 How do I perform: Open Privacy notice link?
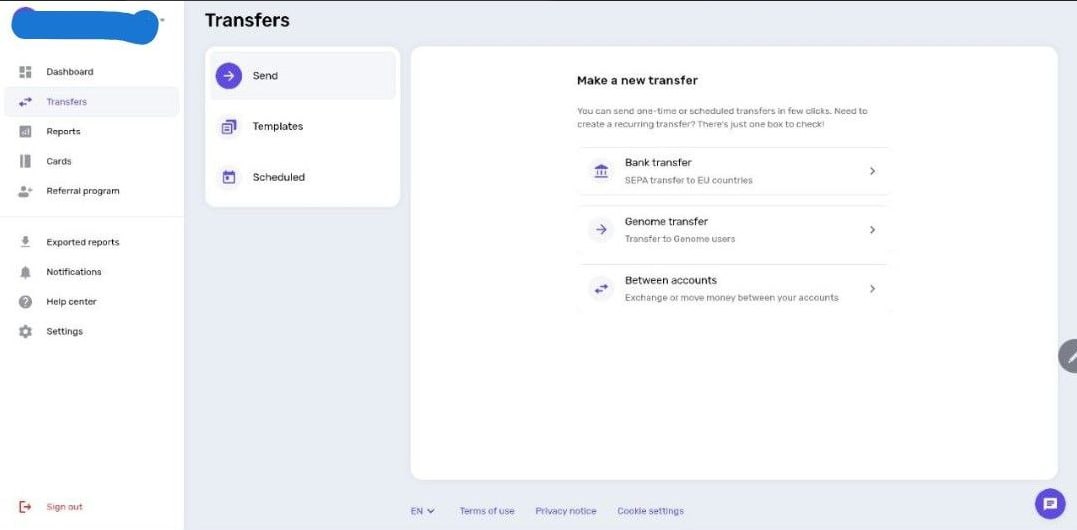566,511
